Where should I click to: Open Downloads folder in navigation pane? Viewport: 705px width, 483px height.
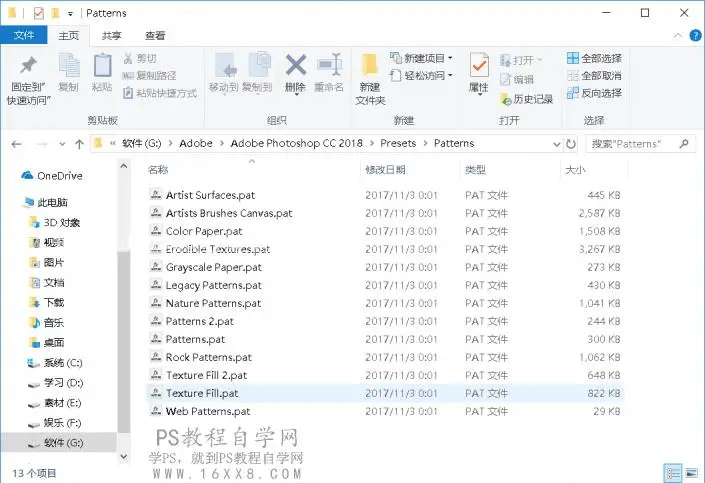pos(47,302)
